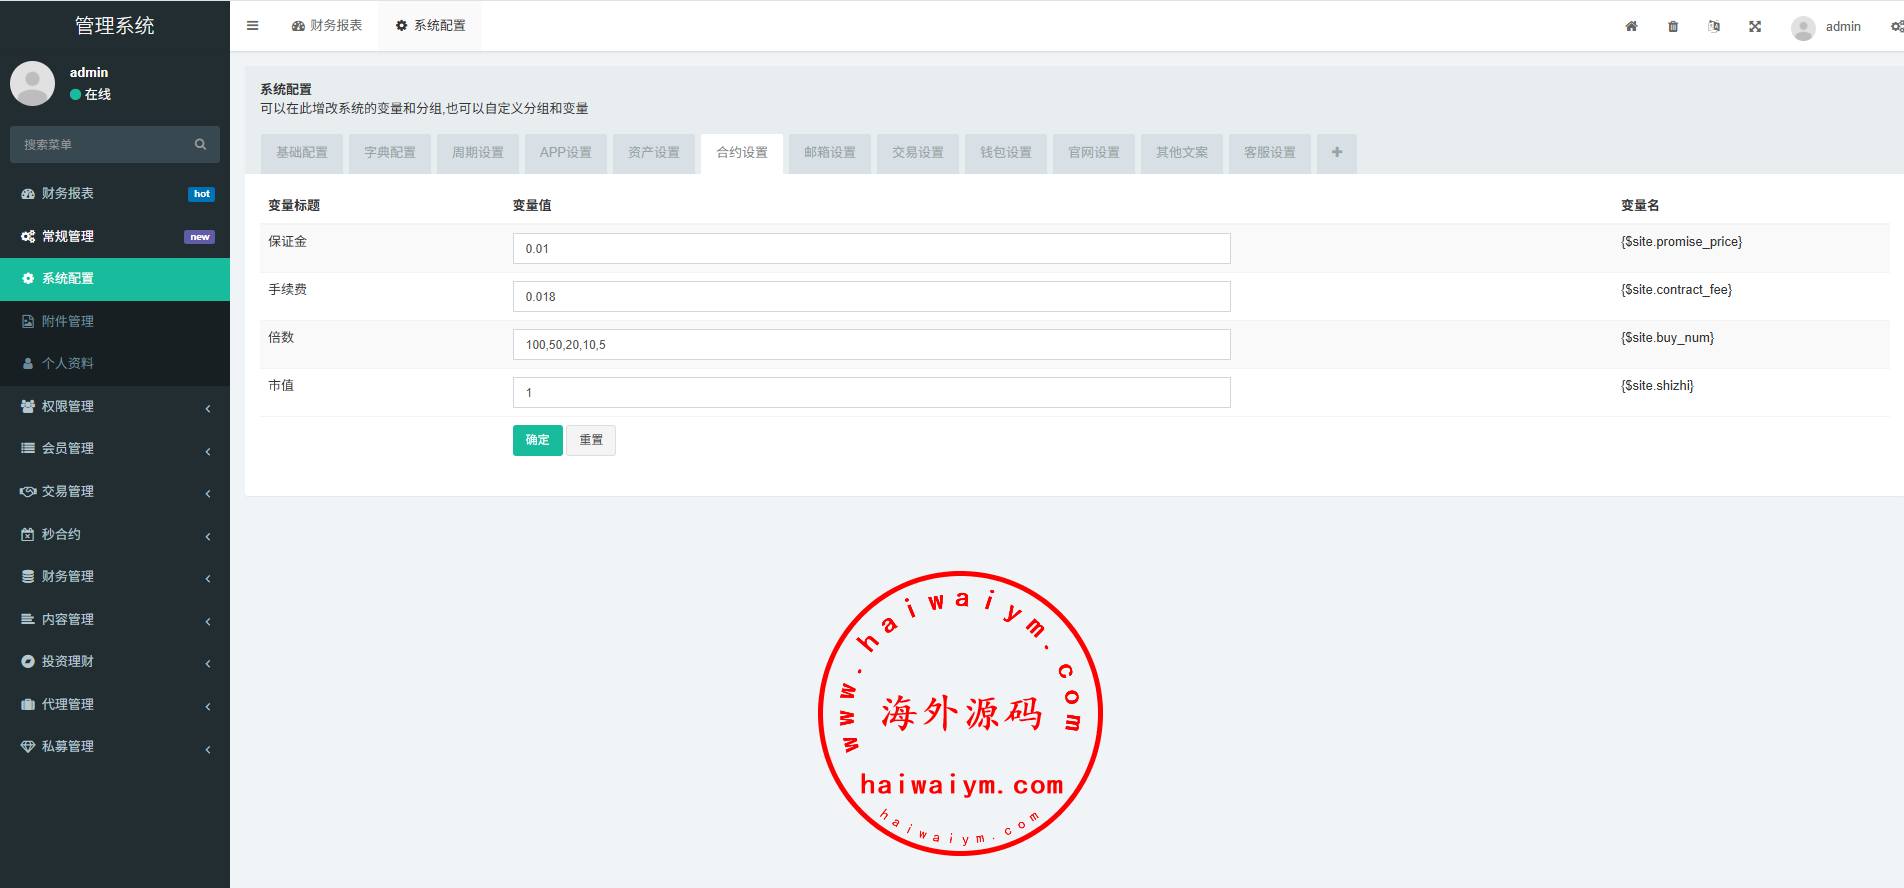Click the 保证金 value input field
Screen dimensions: 1904x888
(871, 249)
